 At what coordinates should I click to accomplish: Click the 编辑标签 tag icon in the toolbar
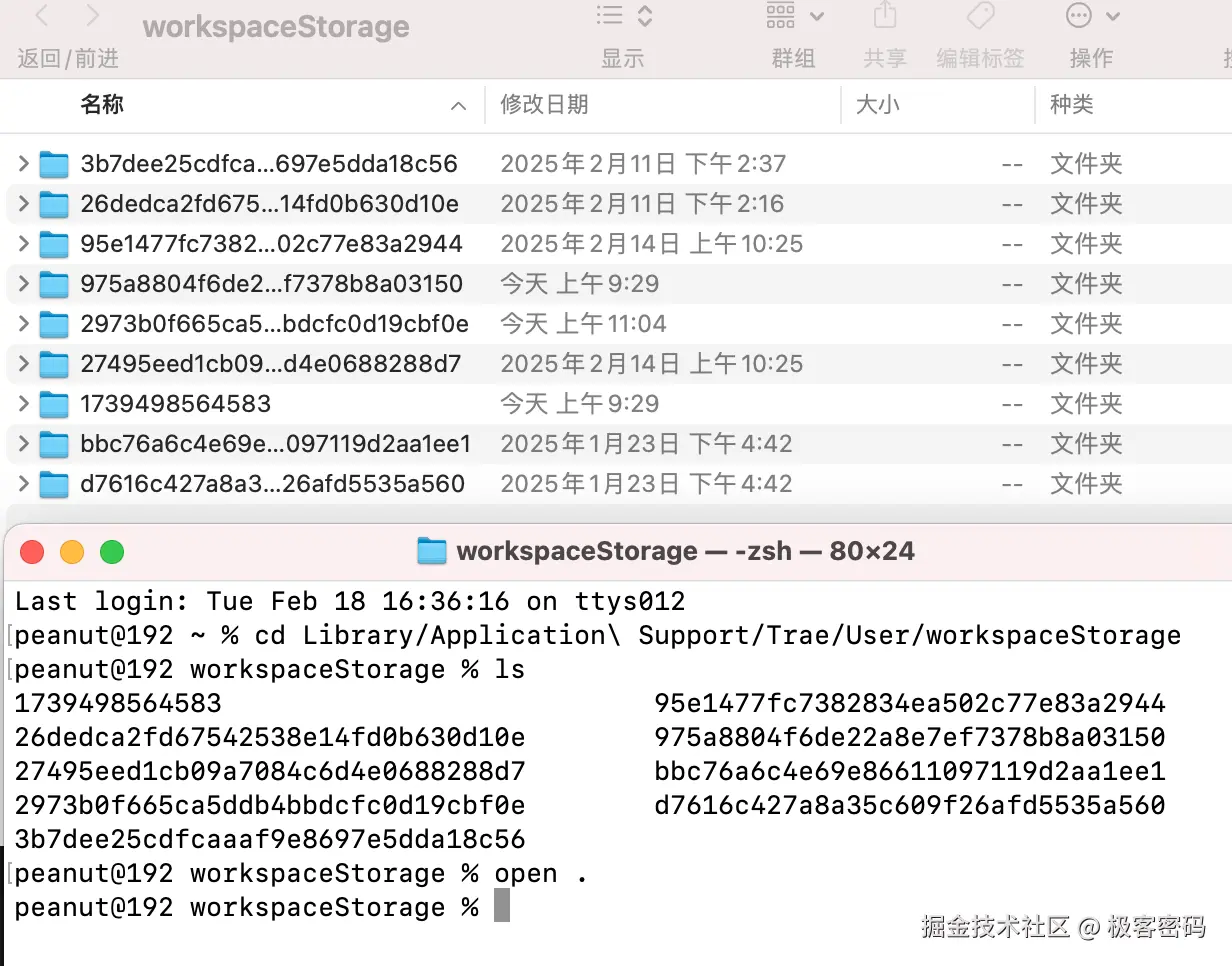[x=979, y=16]
